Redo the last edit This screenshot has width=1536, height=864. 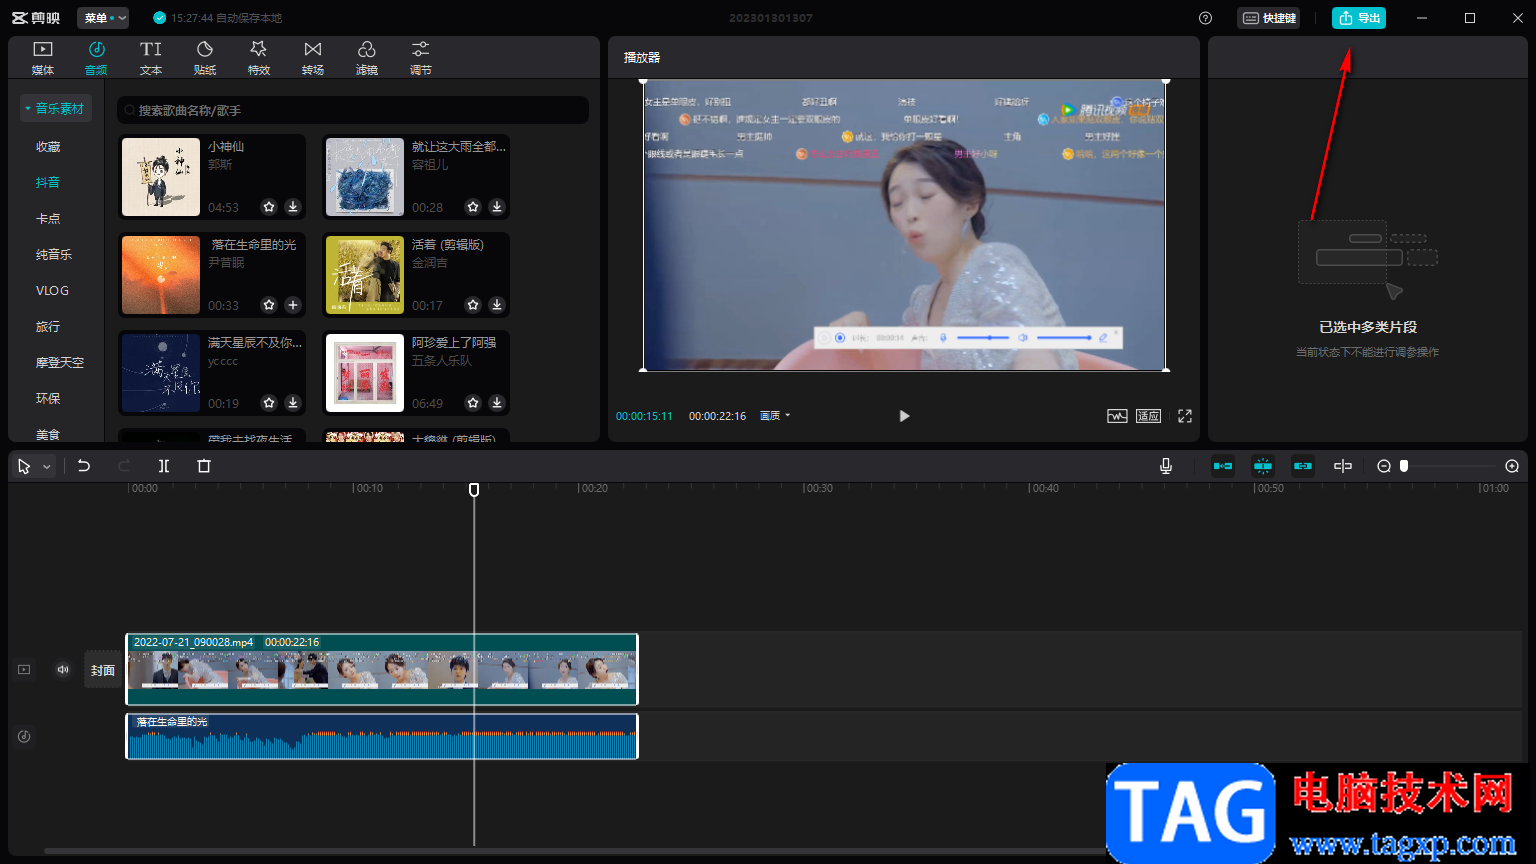(x=124, y=466)
